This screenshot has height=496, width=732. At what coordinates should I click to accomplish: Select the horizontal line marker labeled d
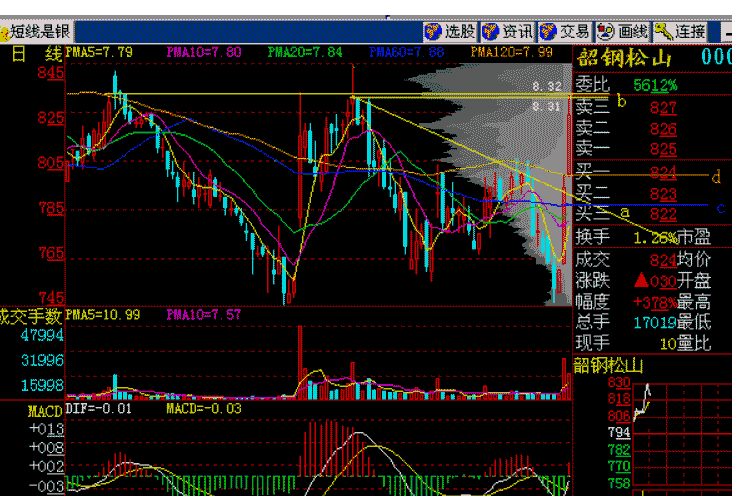(x=716, y=177)
